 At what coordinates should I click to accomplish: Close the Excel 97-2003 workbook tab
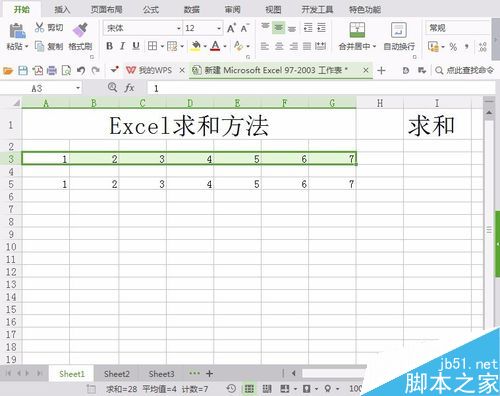(366, 70)
